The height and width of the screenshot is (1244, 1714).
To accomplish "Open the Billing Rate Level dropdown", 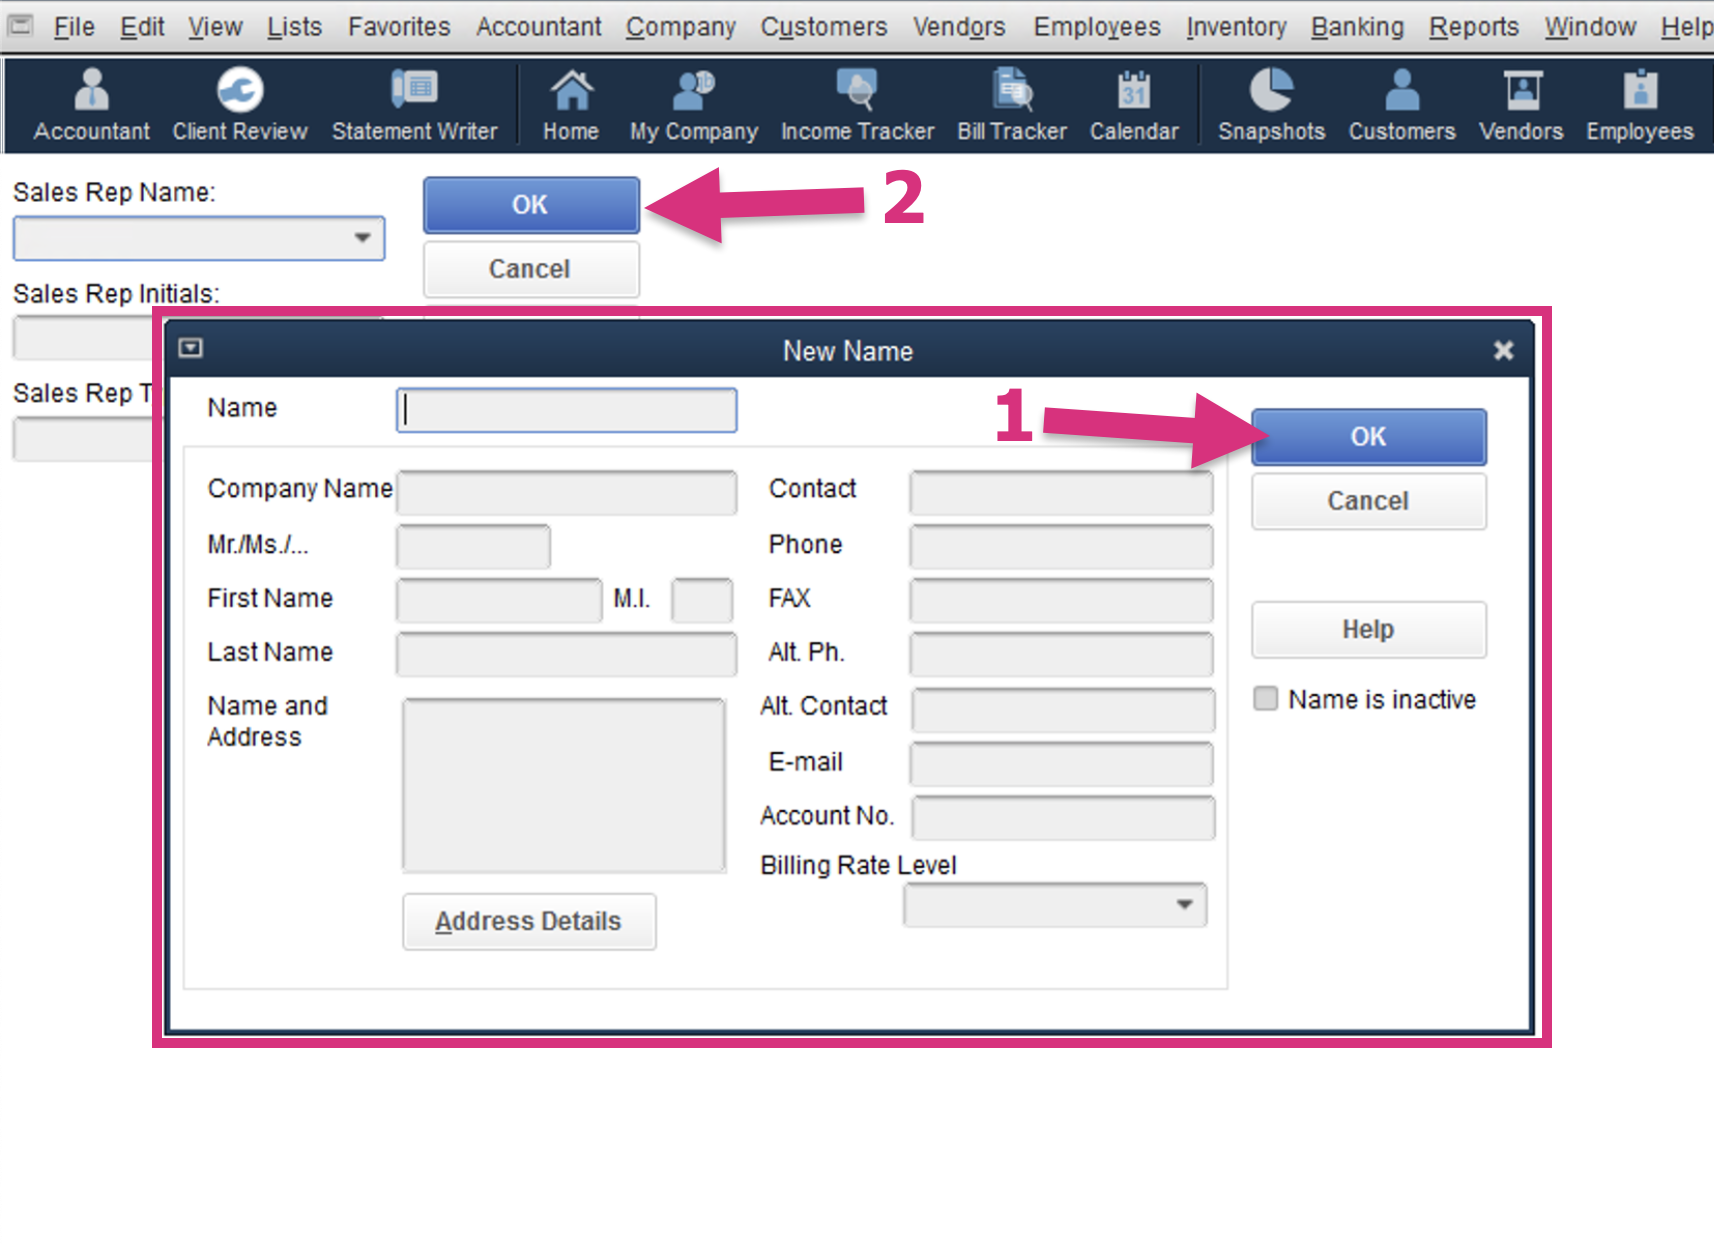I will coord(1184,905).
